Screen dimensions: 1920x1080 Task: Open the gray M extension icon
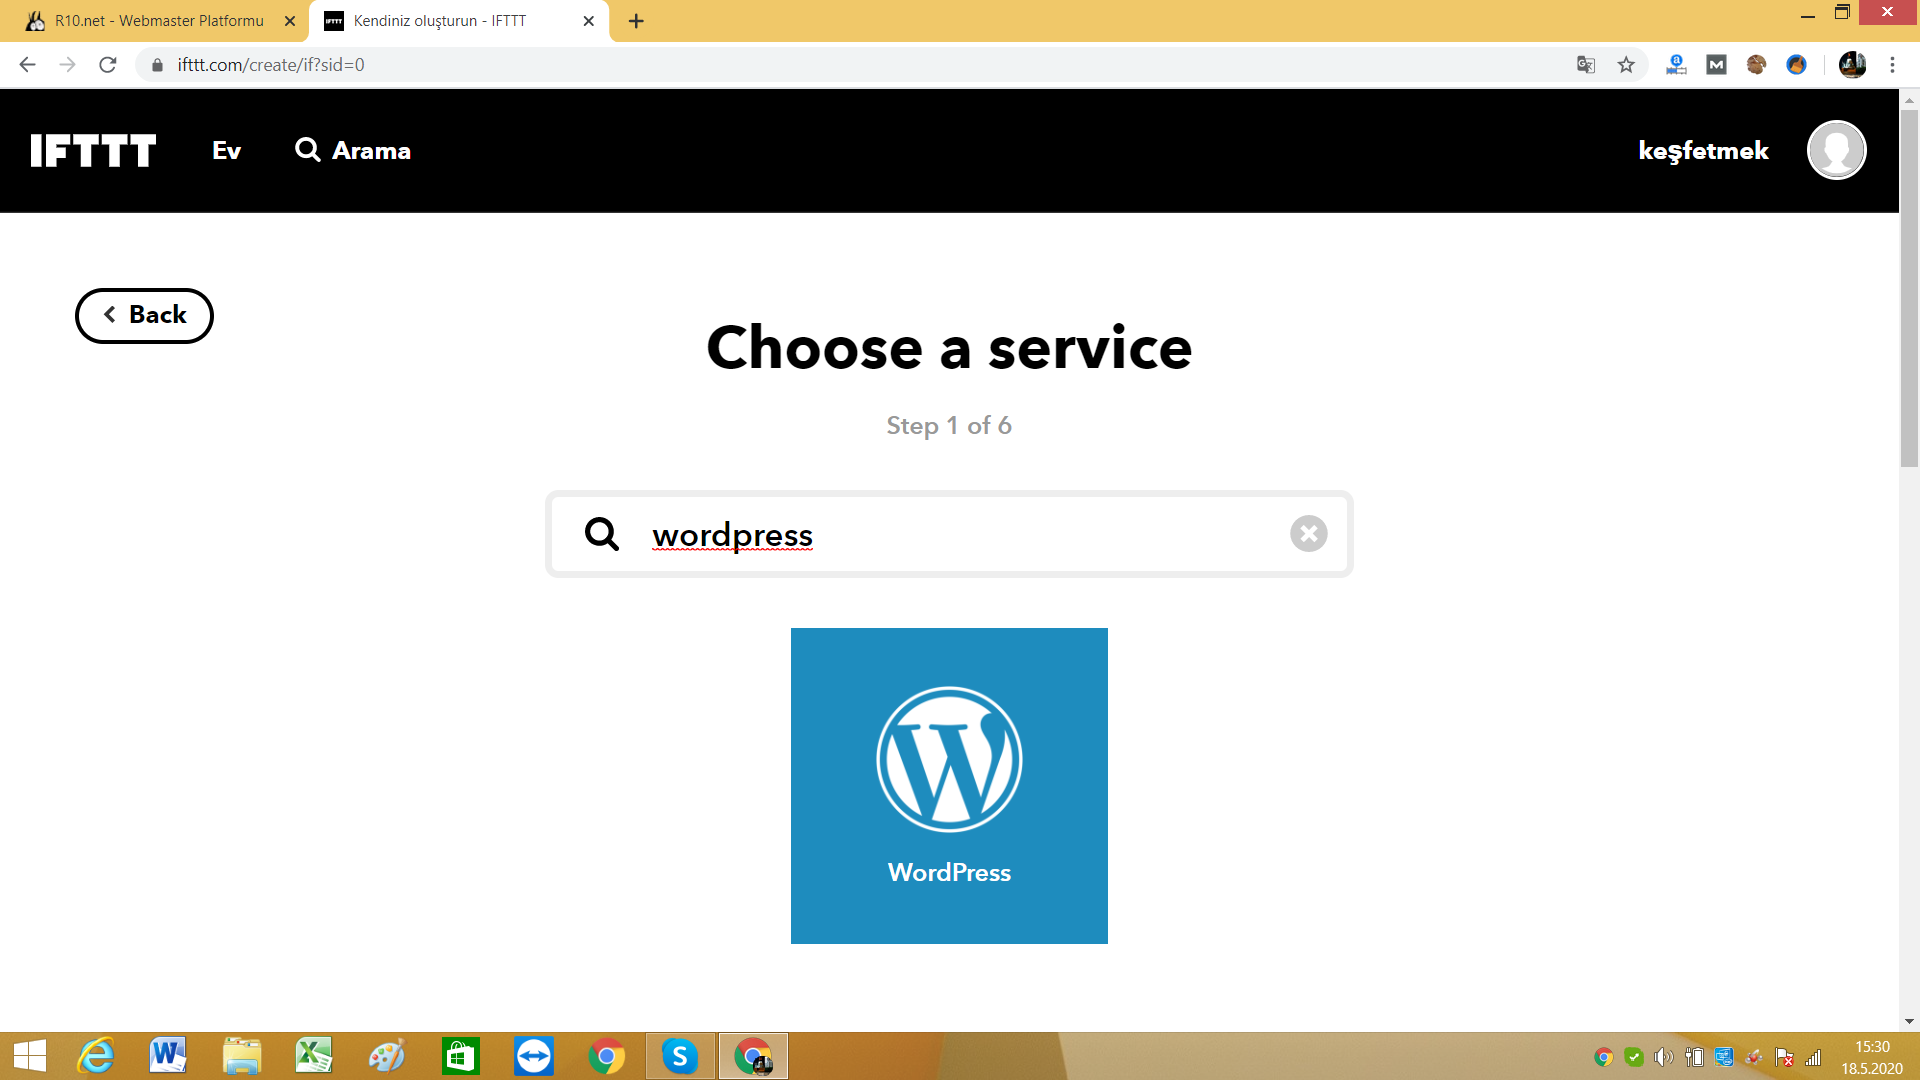(x=1716, y=65)
